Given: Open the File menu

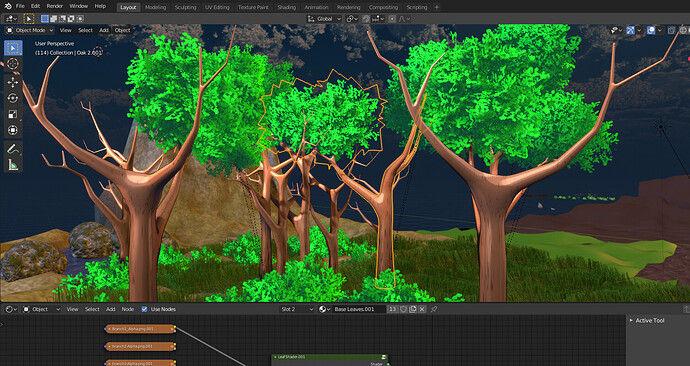Looking at the screenshot, I should coord(20,6).
